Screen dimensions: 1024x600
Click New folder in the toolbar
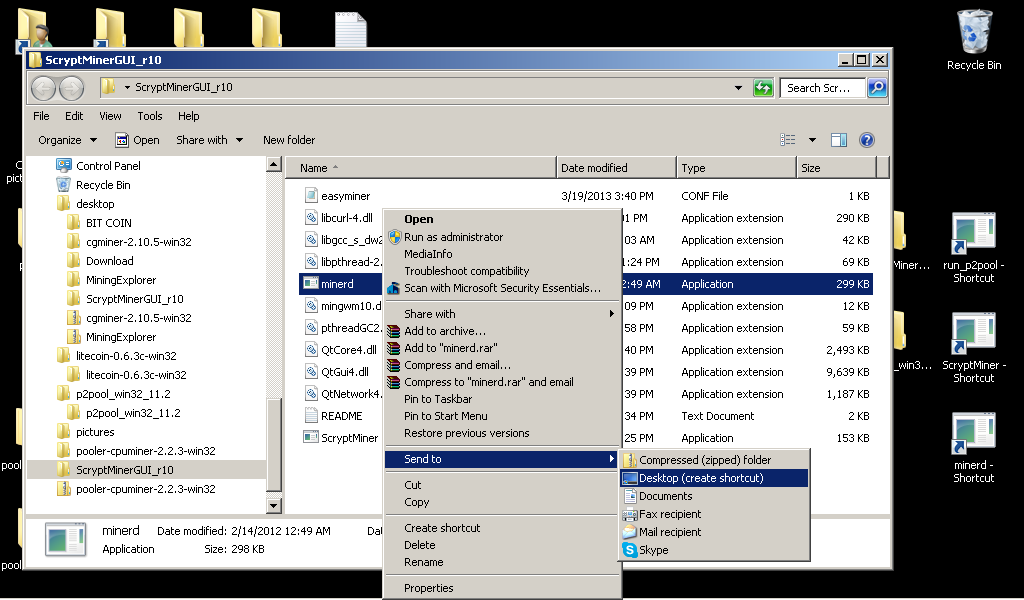(x=289, y=140)
